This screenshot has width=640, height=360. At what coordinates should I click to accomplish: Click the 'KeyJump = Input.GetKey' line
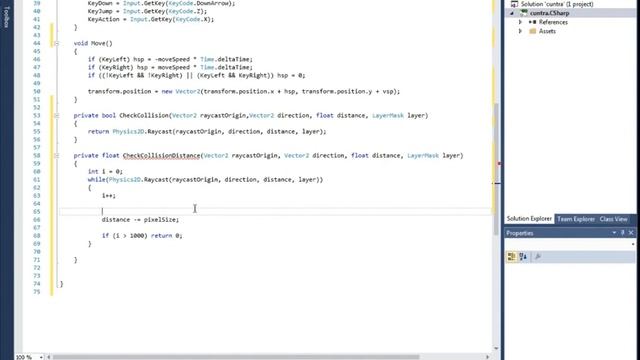point(147,11)
